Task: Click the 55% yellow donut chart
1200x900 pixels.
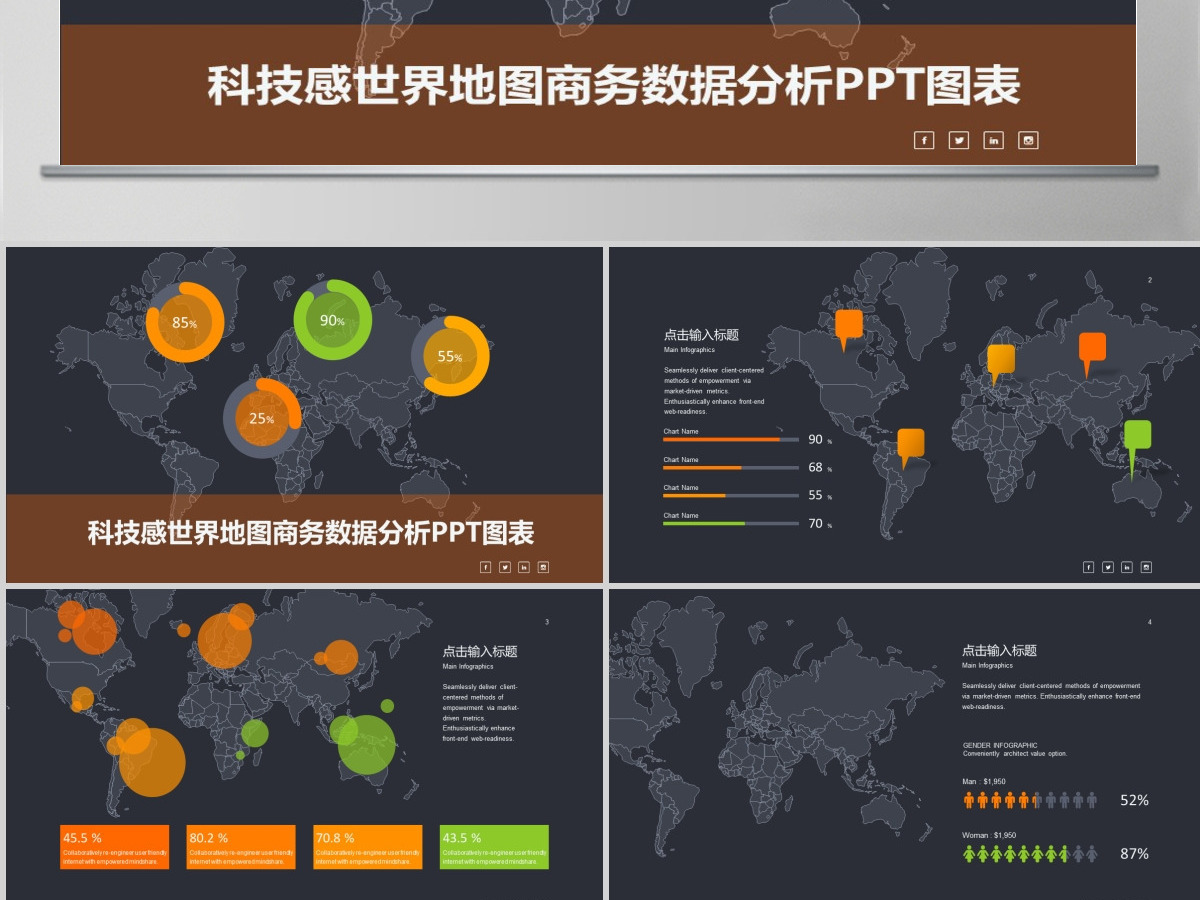Action: pyautogui.click(x=451, y=356)
